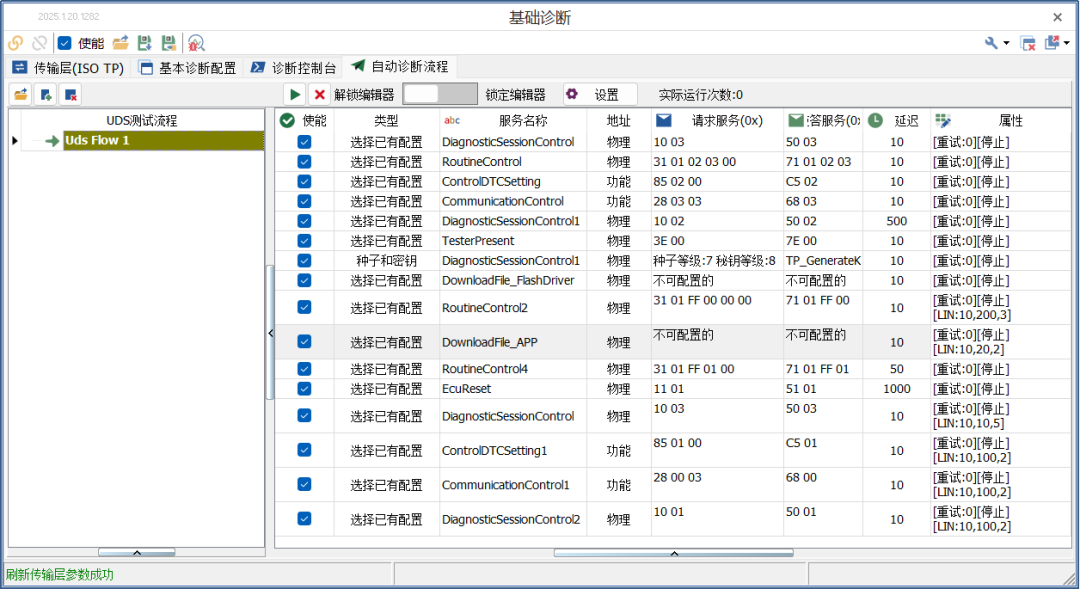Click the 实际运行次数:0 label
Screen dimensions: 1080x589
tap(700, 95)
